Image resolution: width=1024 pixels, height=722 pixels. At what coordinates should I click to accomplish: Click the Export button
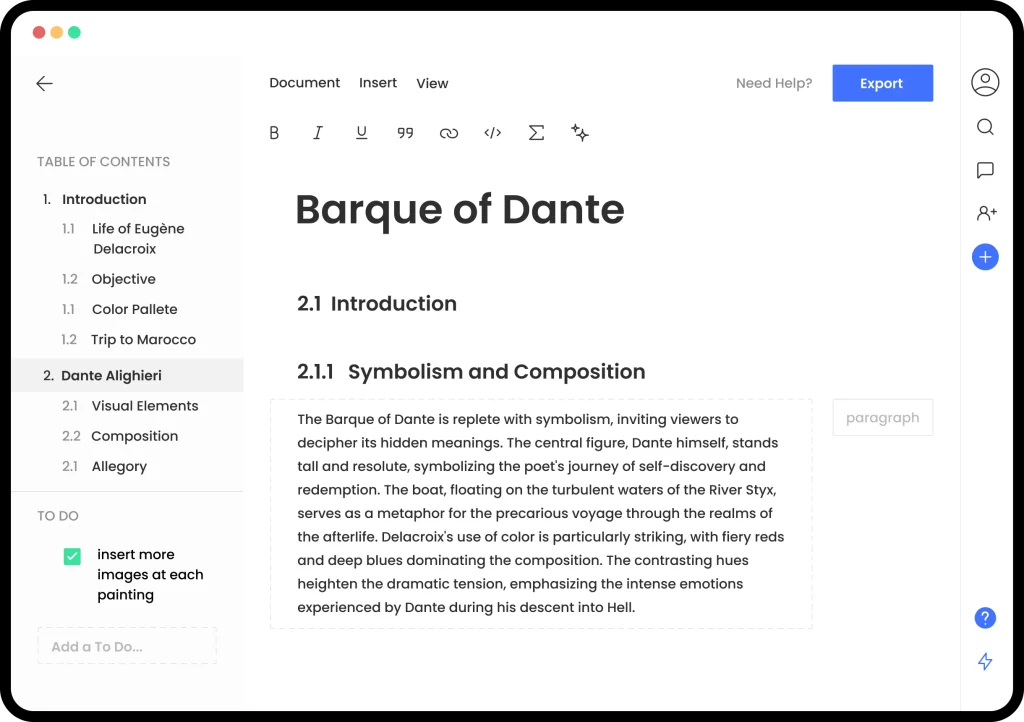[882, 83]
